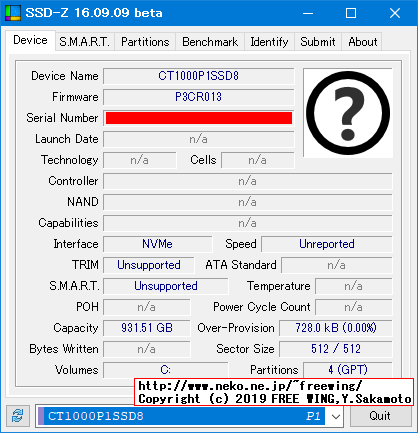Click the Controller n/a field
The width and height of the screenshot is (418, 433).
pos(248,181)
